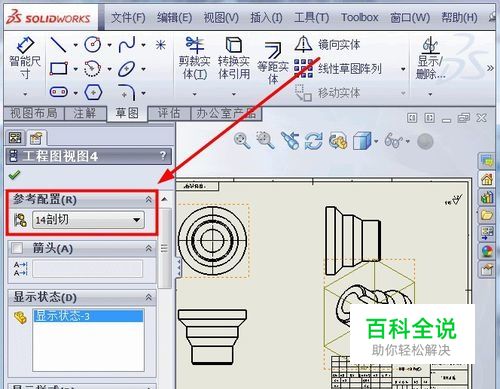The height and width of the screenshot is (389, 500).
Task: Switch to 视图布局 tab
Action: pyautogui.click(x=34, y=114)
